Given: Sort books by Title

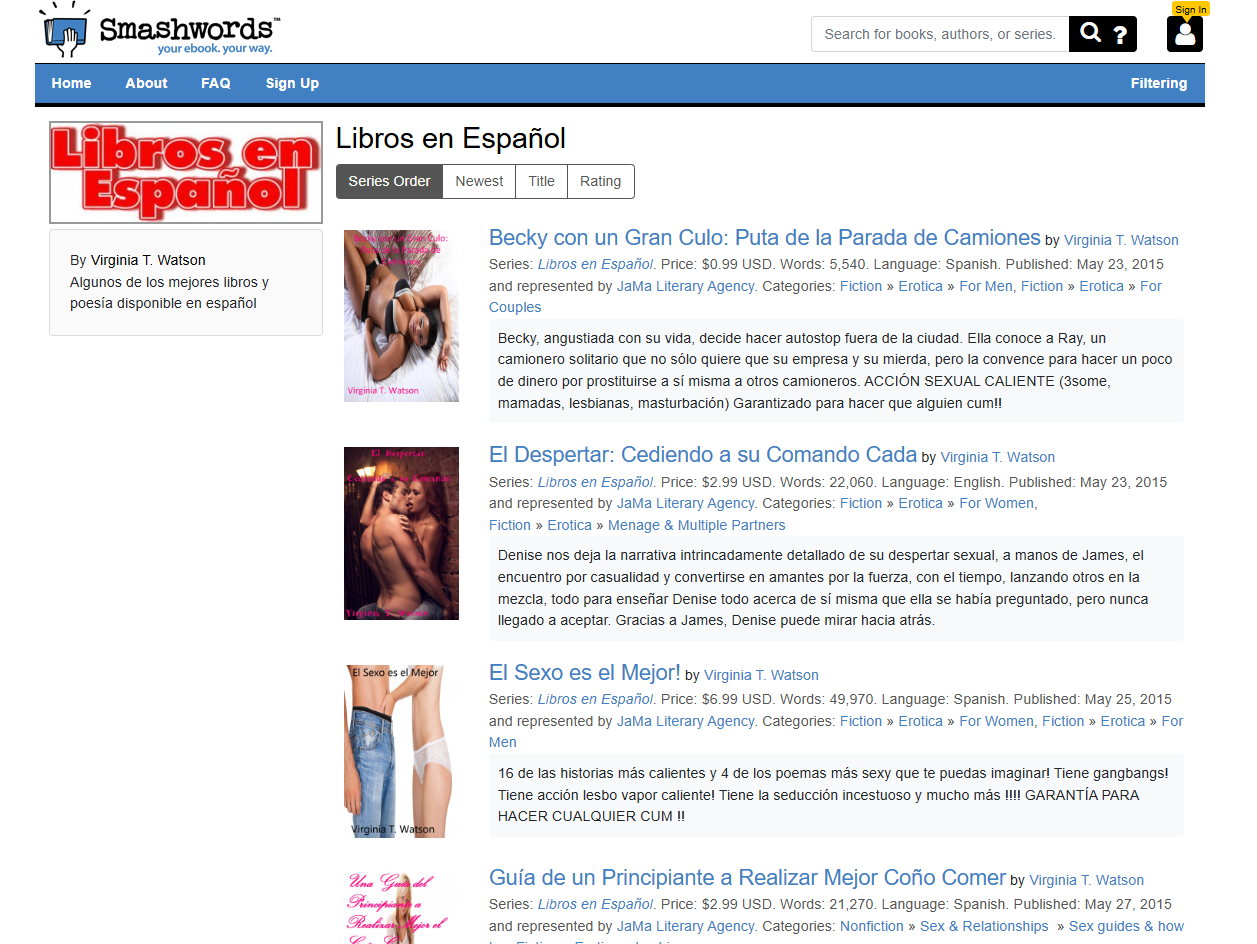Looking at the screenshot, I should click(x=541, y=181).
